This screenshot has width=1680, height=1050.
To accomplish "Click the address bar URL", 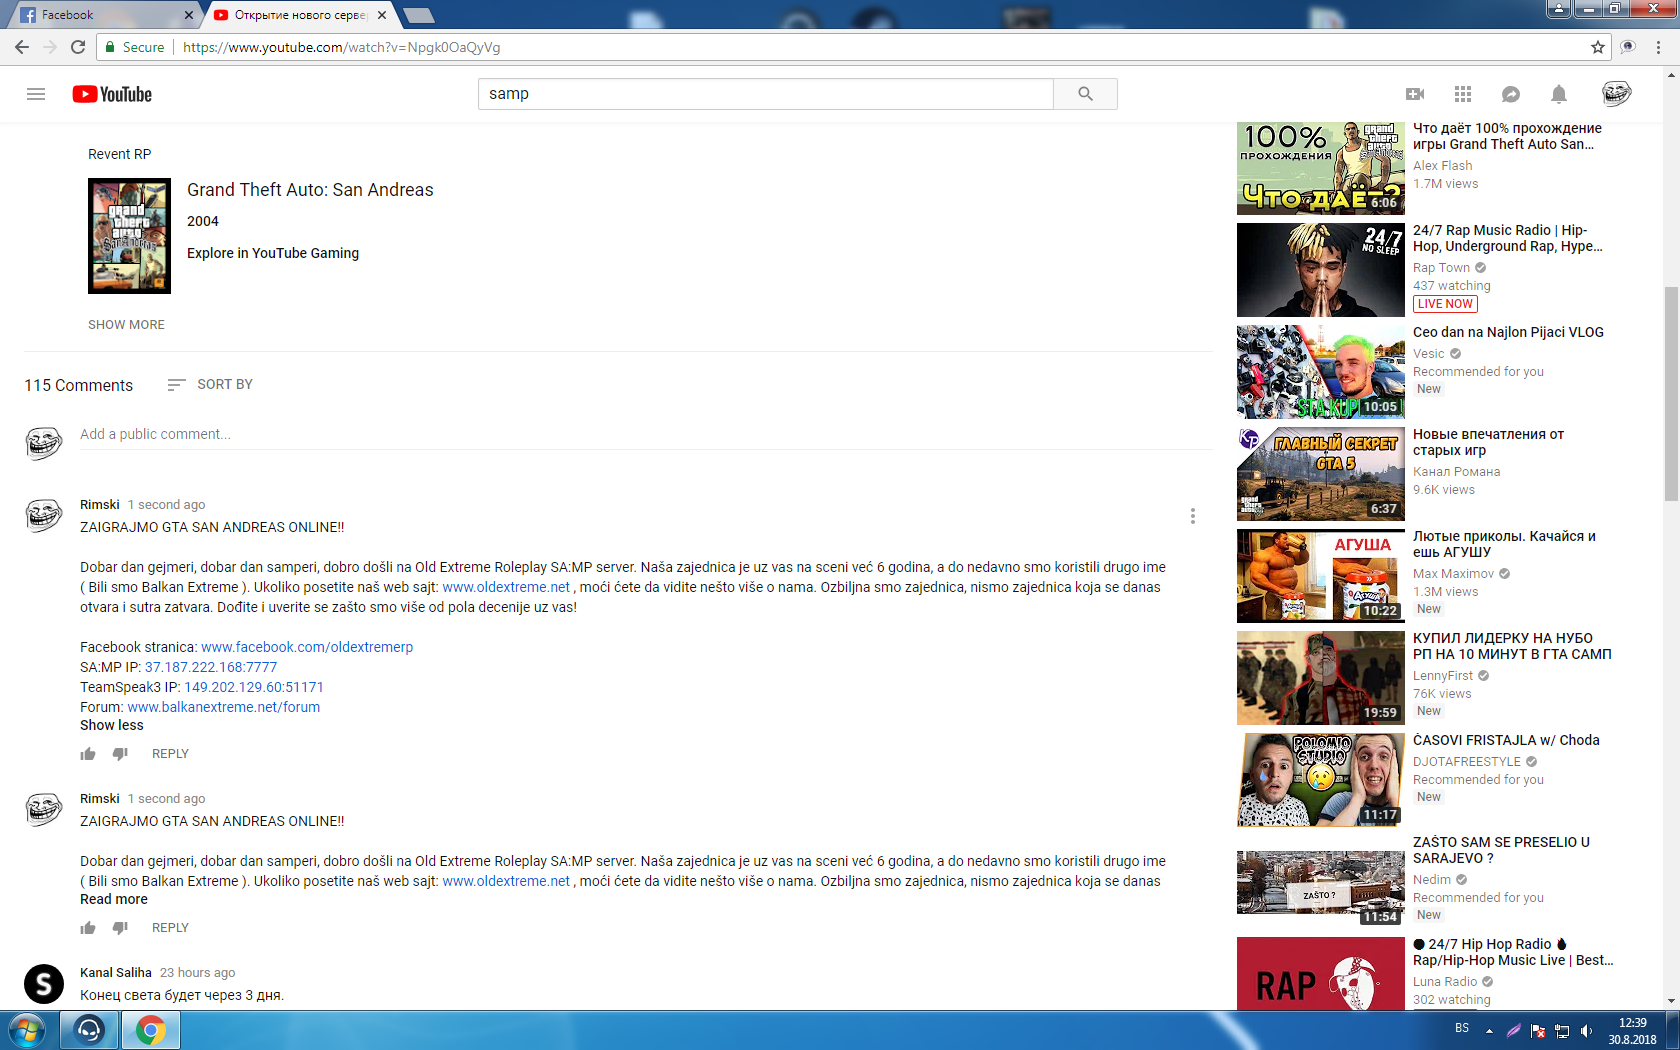I will point(342,47).
